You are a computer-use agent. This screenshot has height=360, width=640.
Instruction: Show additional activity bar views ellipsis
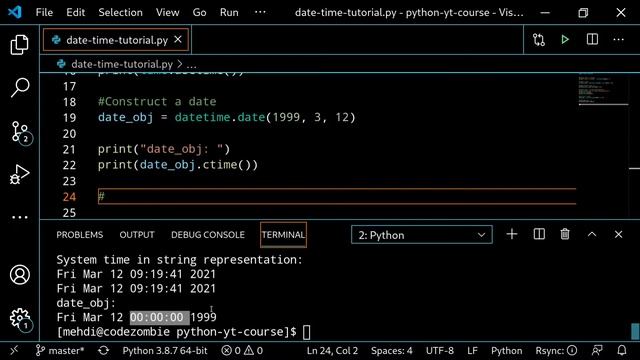[19, 218]
